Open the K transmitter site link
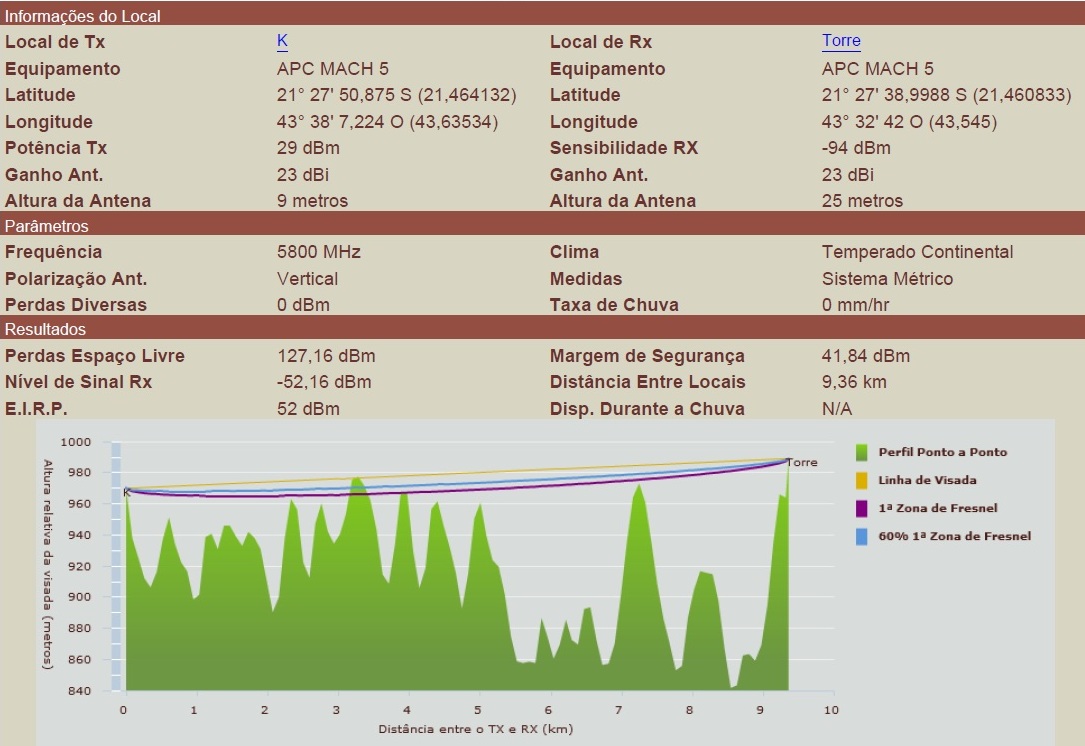The width and height of the screenshot is (1085, 746). click(282, 41)
